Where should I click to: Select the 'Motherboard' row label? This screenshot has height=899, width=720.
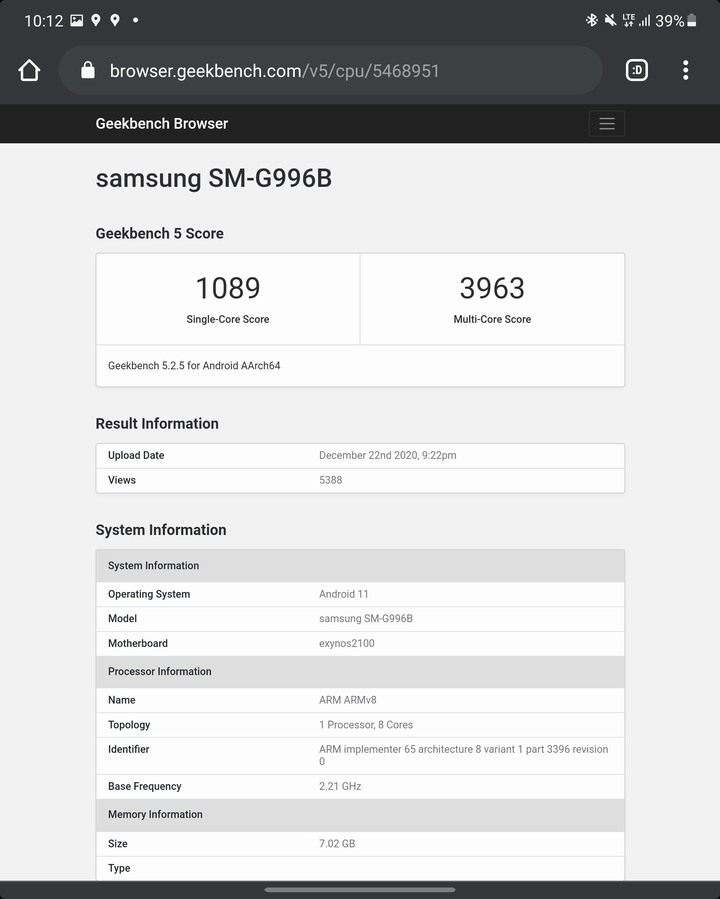click(x=138, y=643)
